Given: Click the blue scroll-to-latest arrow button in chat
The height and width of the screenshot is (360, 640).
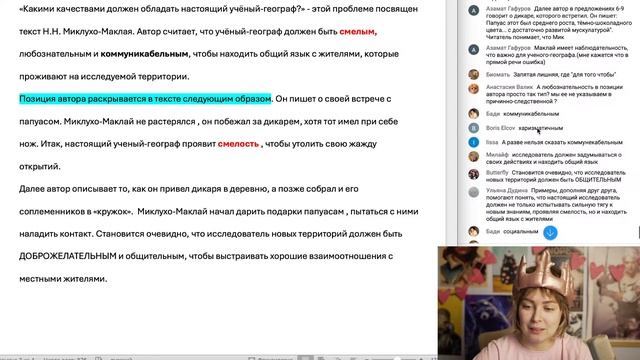Looking at the screenshot, I should (x=550, y=233).
